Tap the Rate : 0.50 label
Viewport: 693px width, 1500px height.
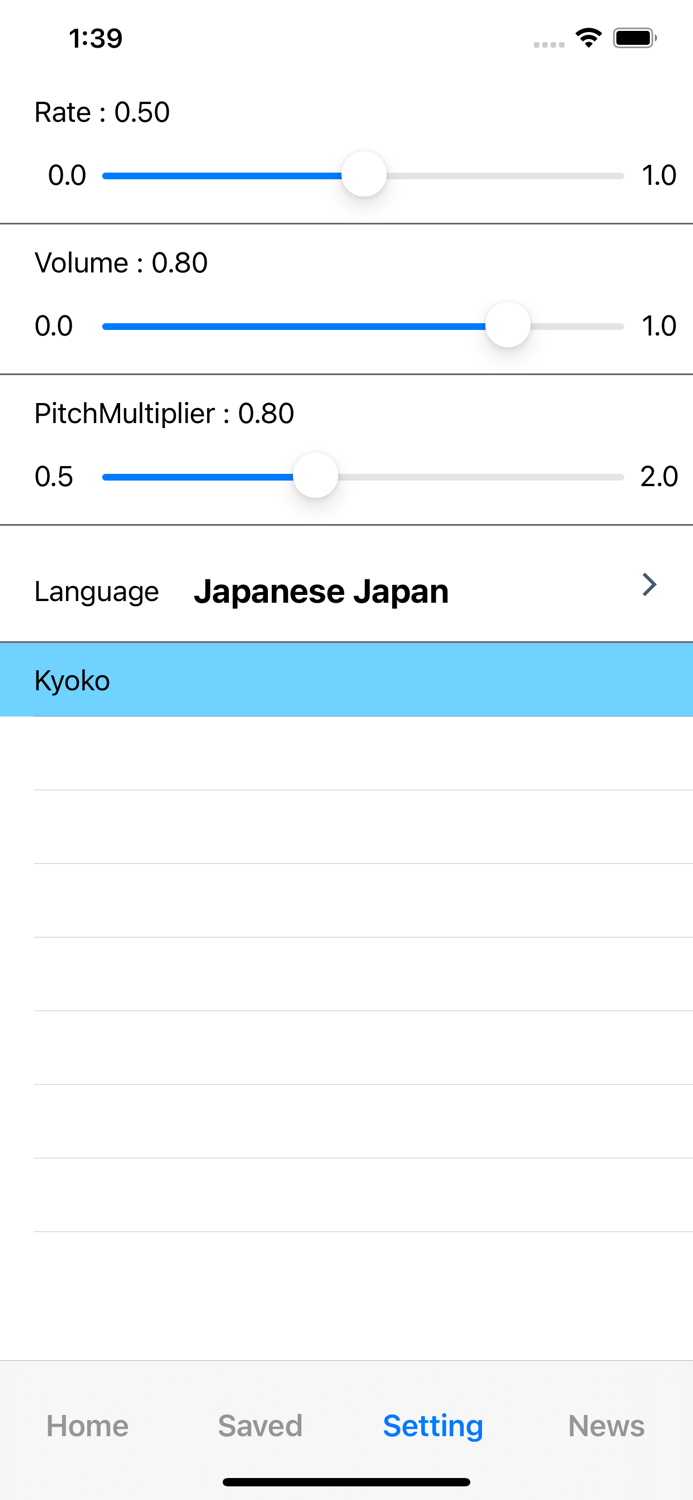[x=102, y=112]
